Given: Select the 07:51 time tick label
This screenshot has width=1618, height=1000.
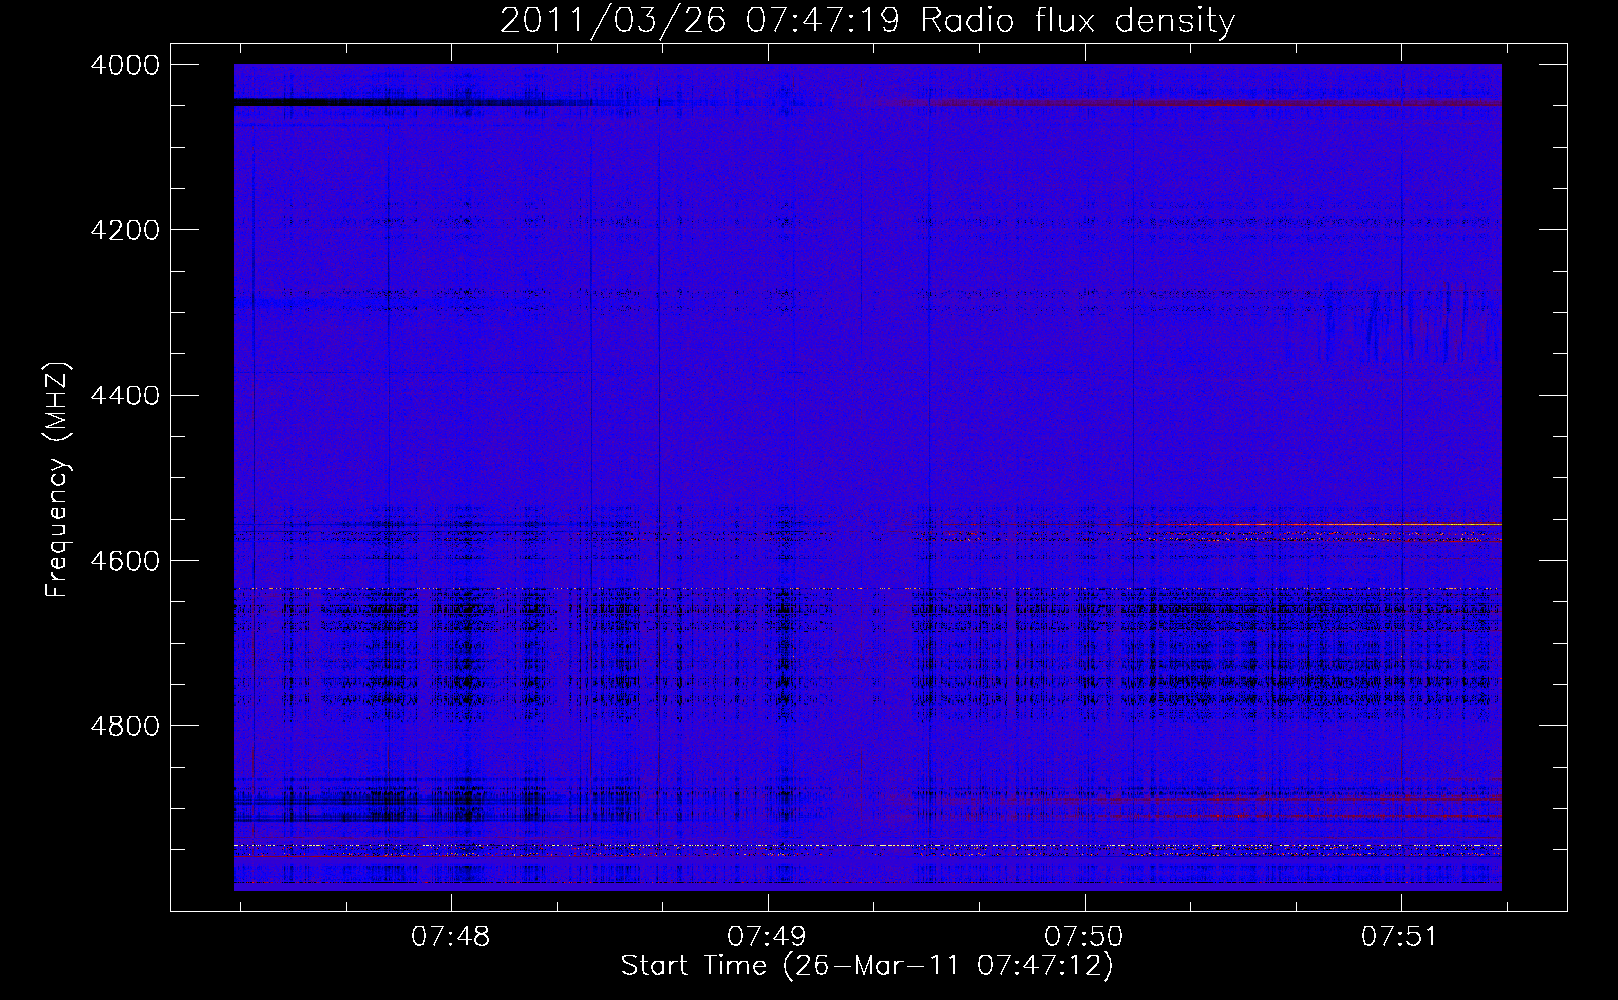Looking at the screenshot, I should pos(1400,937).
